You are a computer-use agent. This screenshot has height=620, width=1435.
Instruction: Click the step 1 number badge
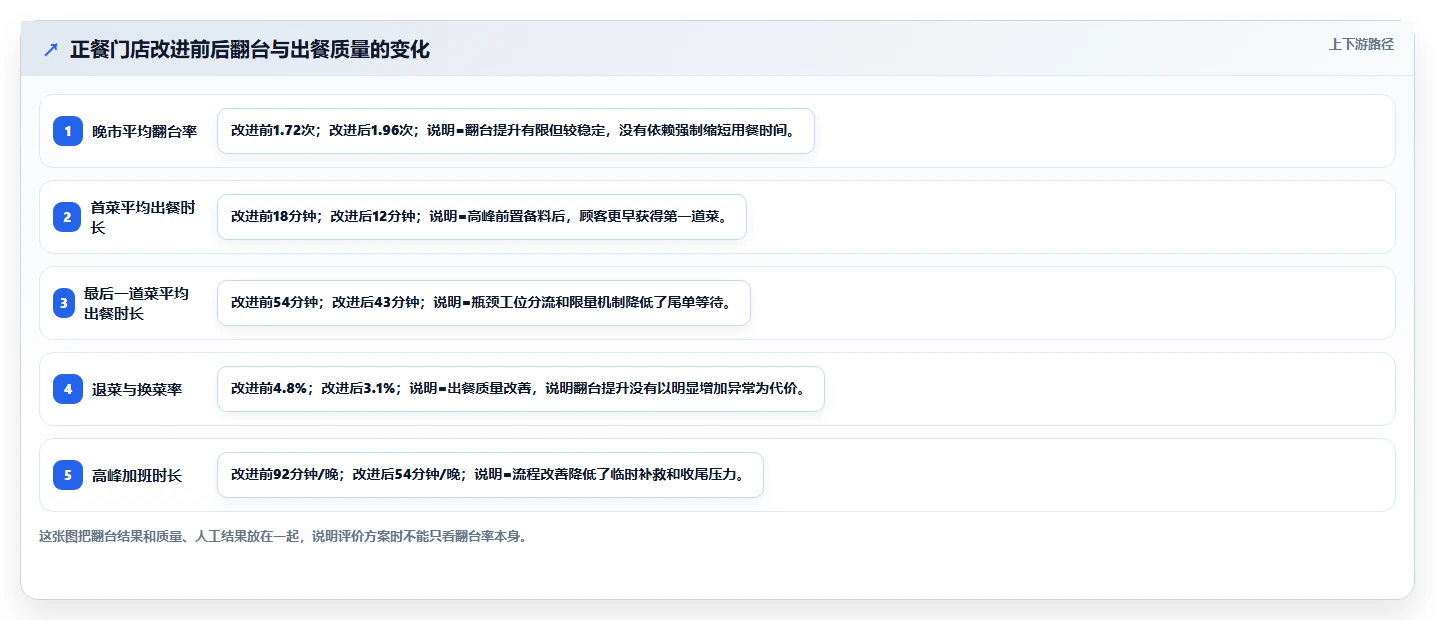[x=68, y=131]
